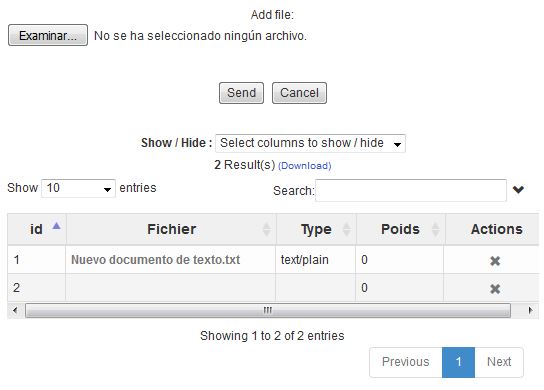Click Poids value 0 in row 1
The width and height of the screenshot is (544, 390).
click(x=364, y=260)
